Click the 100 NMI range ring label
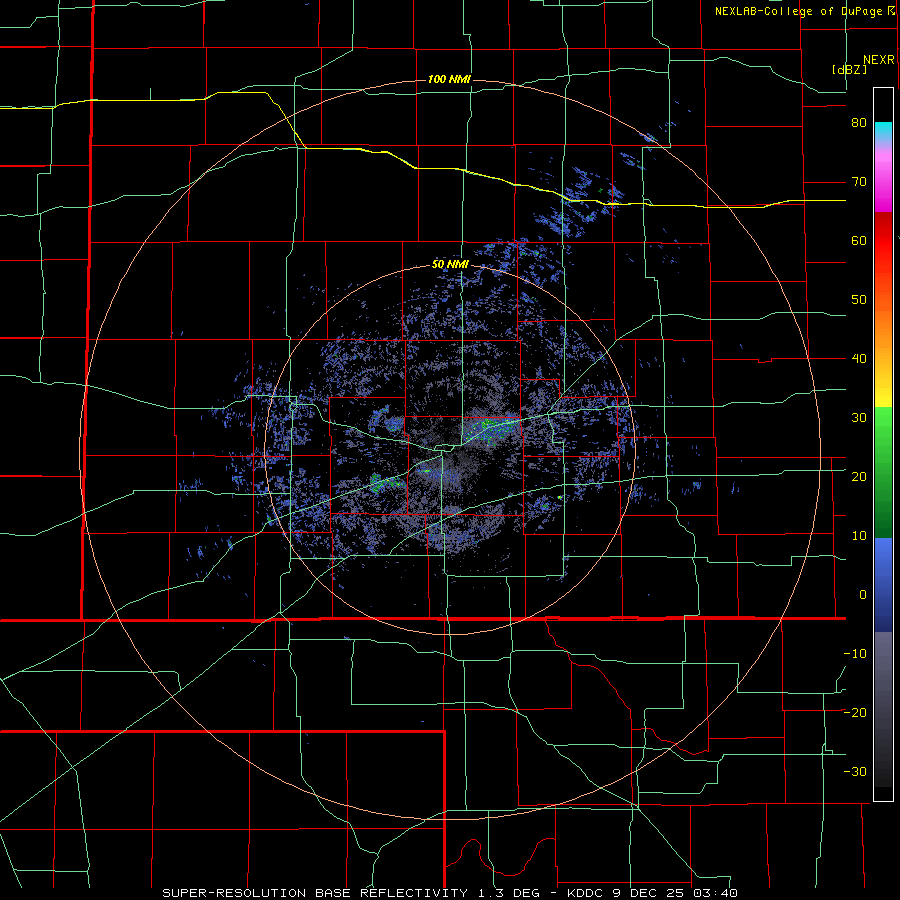This screenshot has width=900, height=900. click(449, 79)
